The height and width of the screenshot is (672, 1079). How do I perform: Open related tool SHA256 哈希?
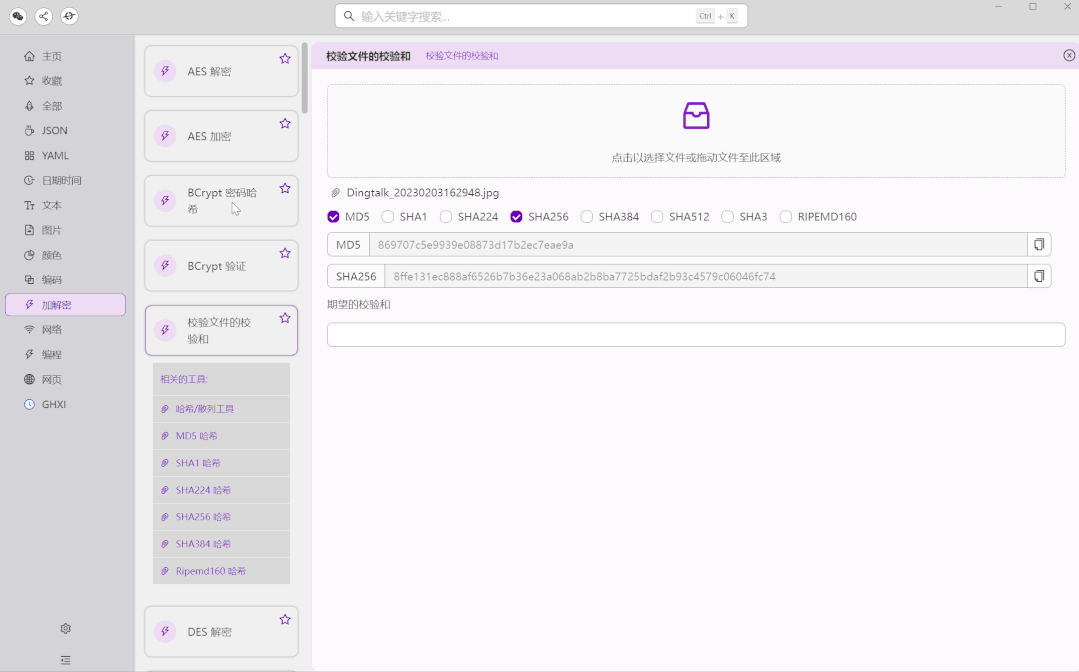221,517
